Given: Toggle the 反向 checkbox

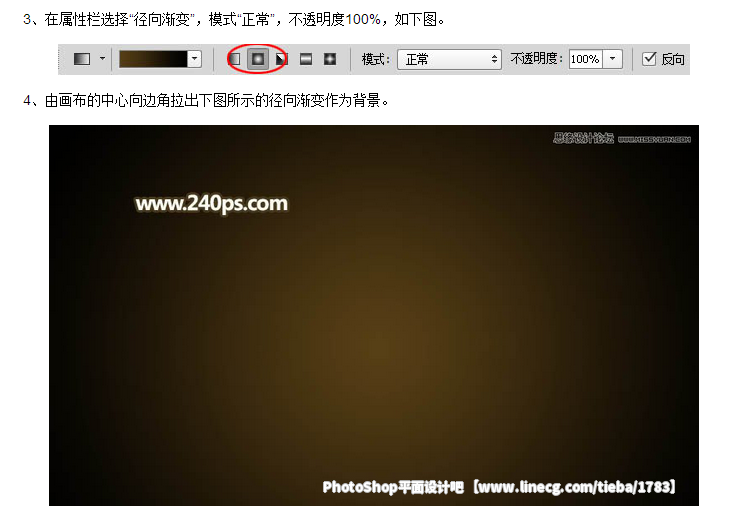Looking at the screenshot, I should 649,59.
